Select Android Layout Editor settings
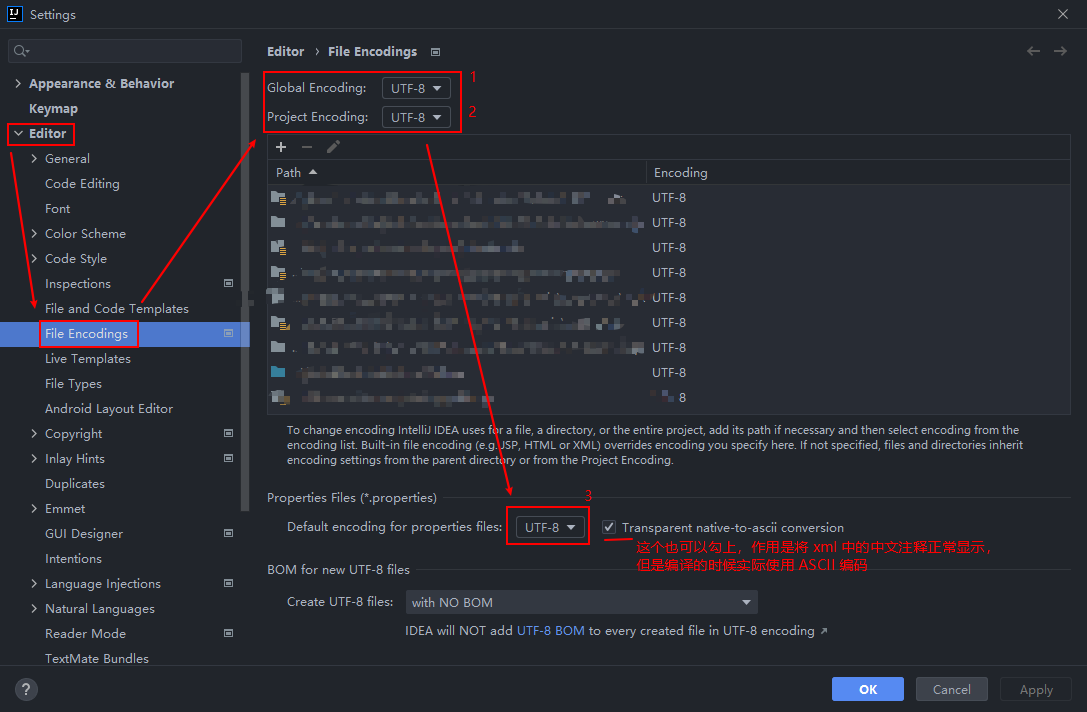Viewport: 1087px width, 712px height. point(109,408)
